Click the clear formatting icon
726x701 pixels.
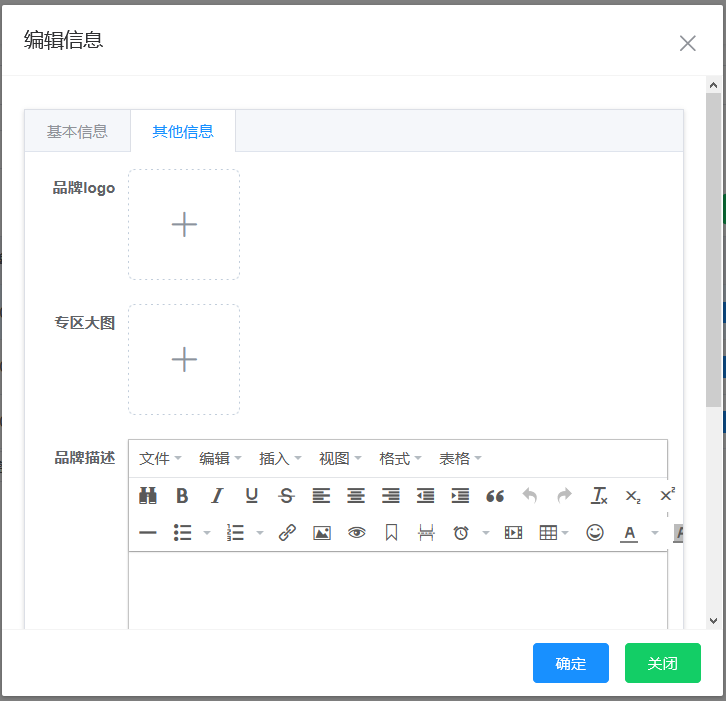pos(599,496)
